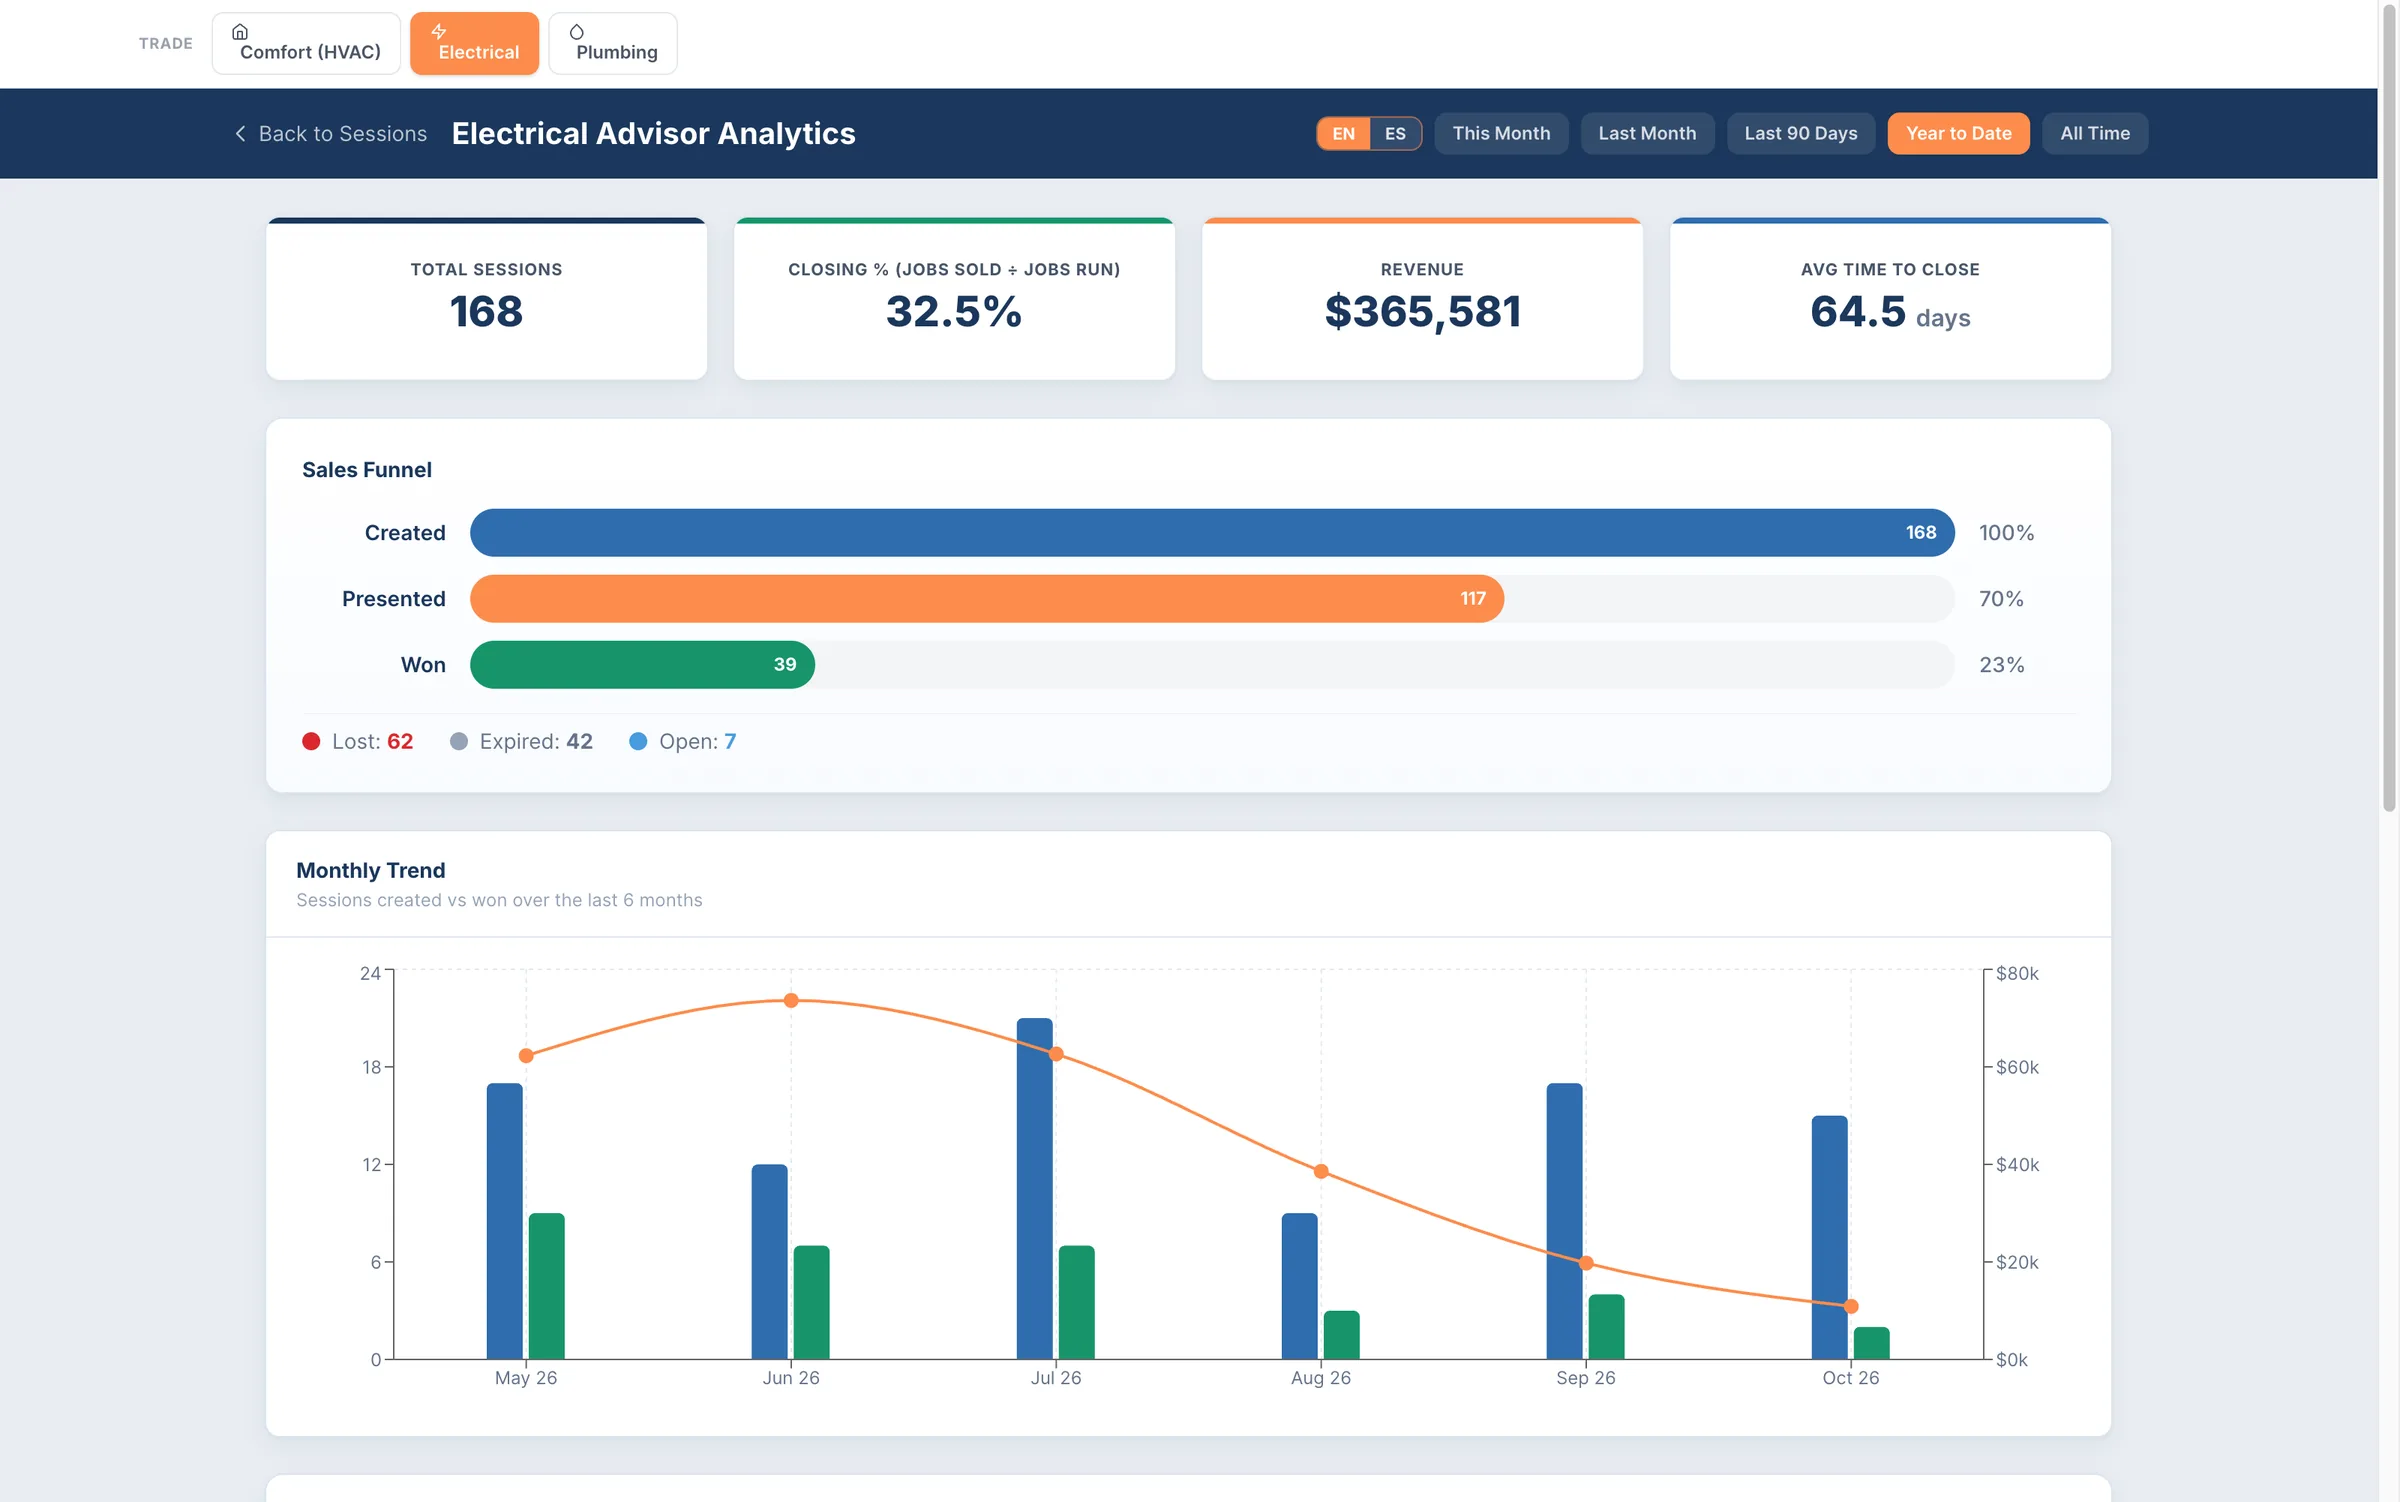Click the lightning bolt icon on Electrical
This screenshot has height=1502, width=2400.
tap(438, 32)
